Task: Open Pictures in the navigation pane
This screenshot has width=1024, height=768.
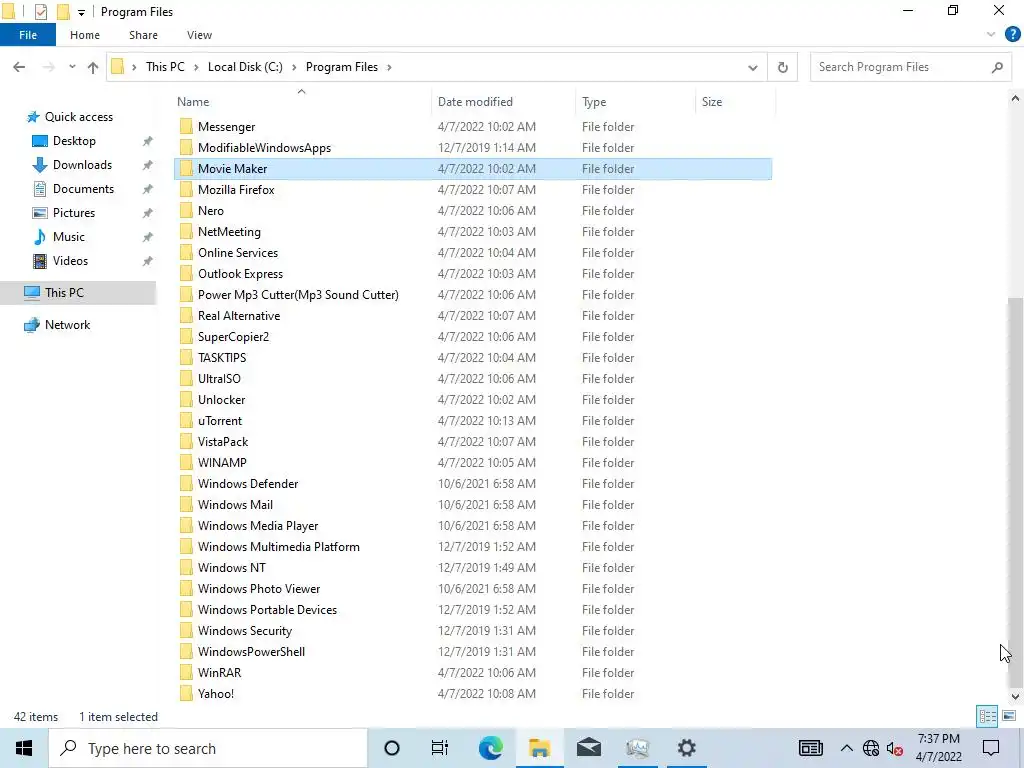Action: 74,213
